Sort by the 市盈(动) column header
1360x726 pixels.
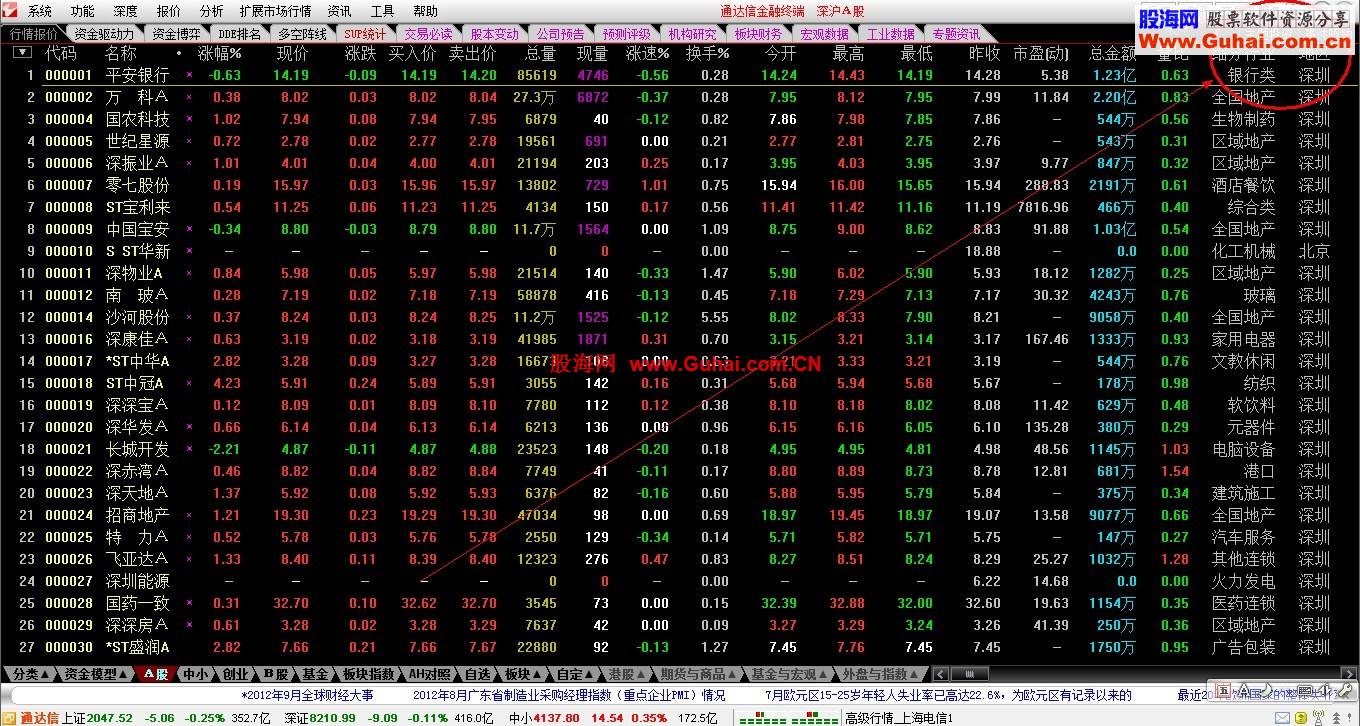tap(1041, 53)
